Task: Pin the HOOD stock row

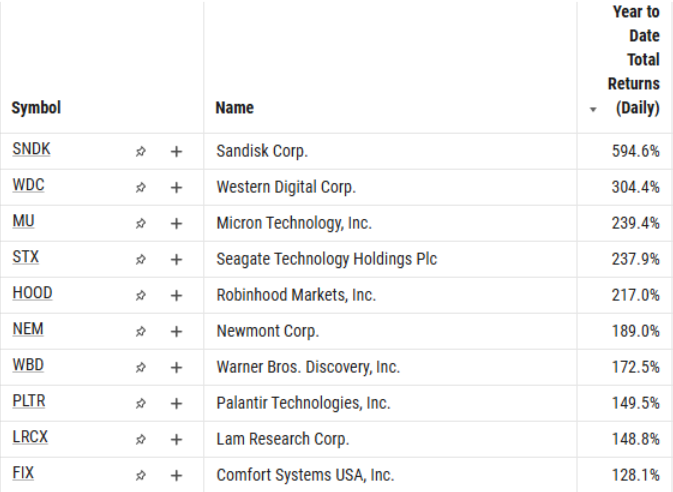Action: pyautogui.click(x=141, y=295)
